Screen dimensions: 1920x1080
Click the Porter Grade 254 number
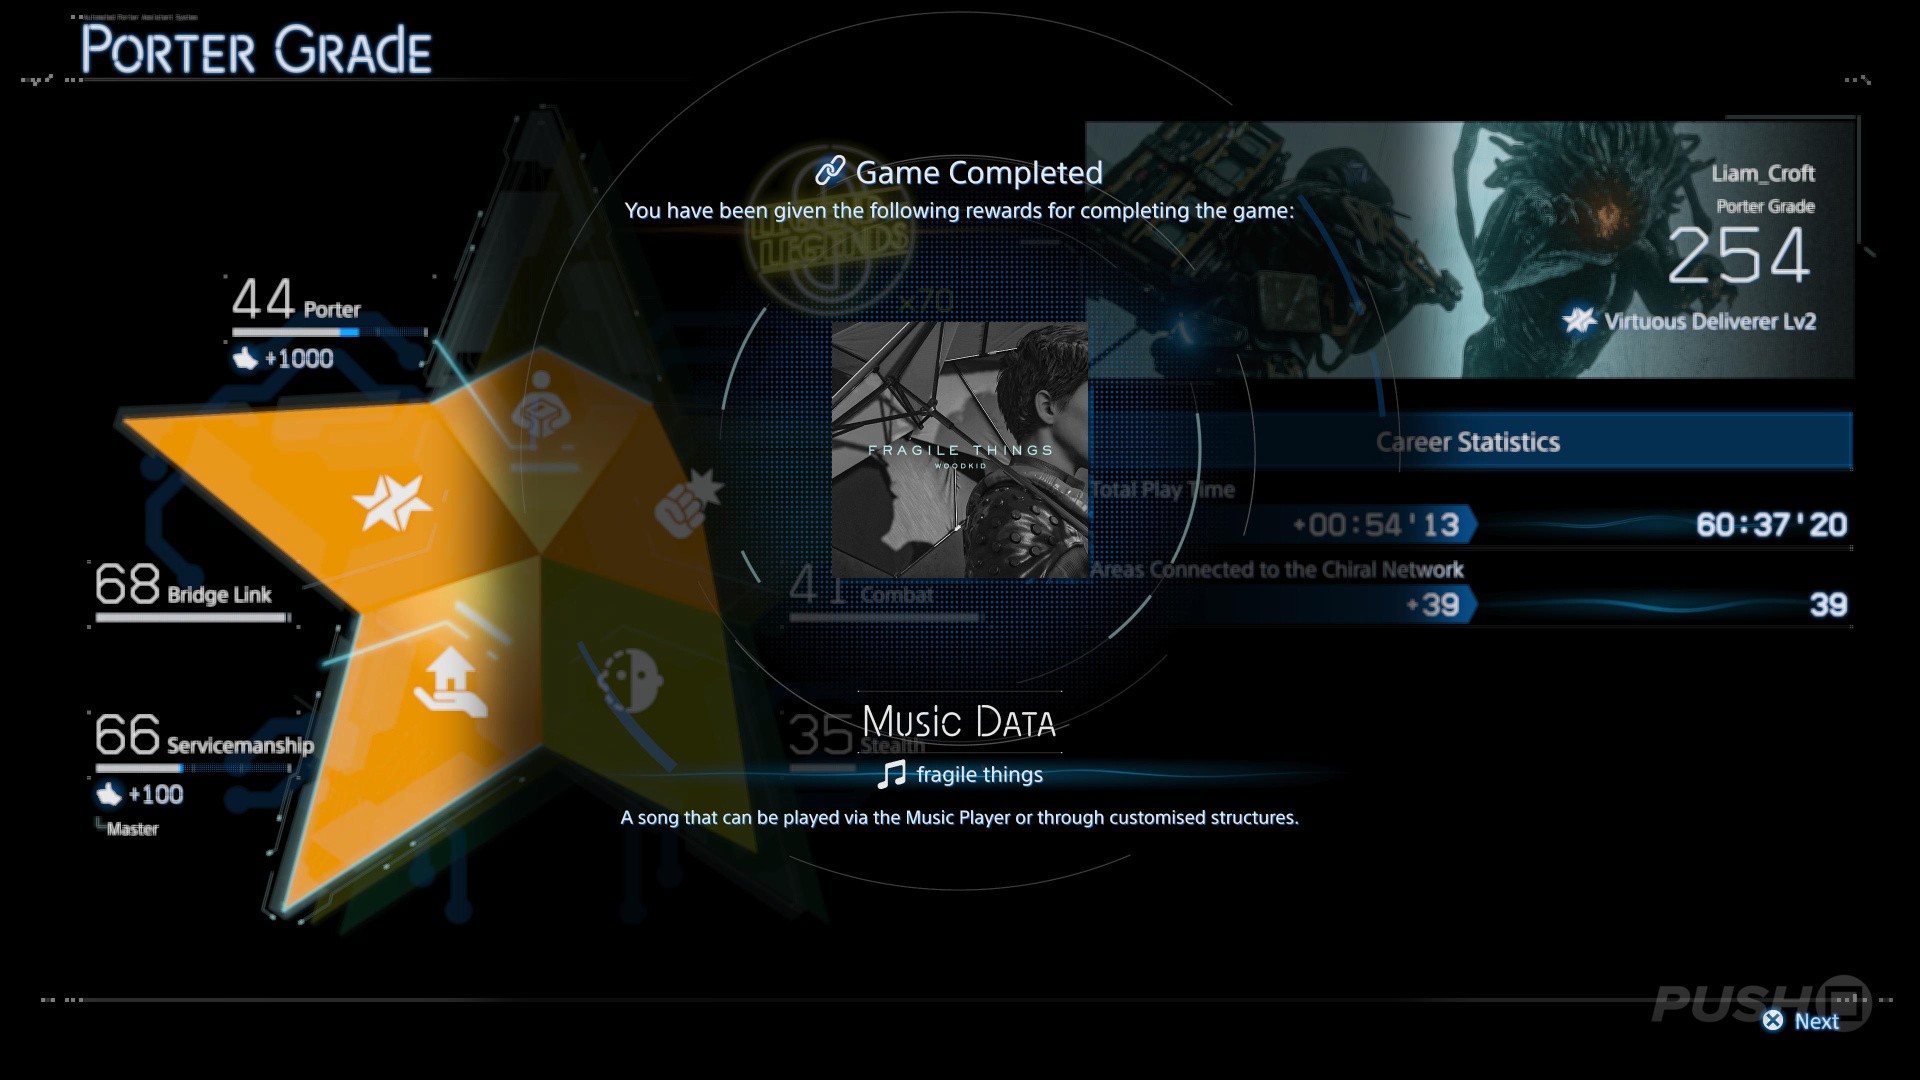coord(1738,256)
